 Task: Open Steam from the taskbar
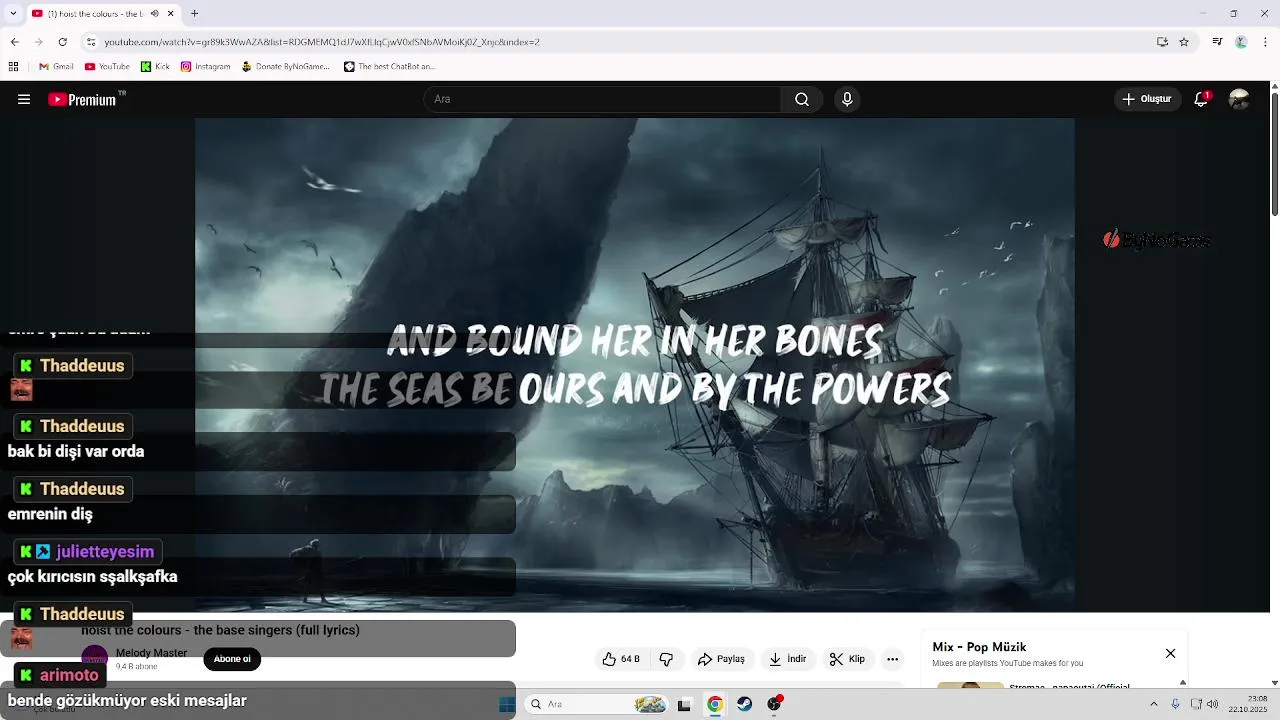click(x=744, y=704)
